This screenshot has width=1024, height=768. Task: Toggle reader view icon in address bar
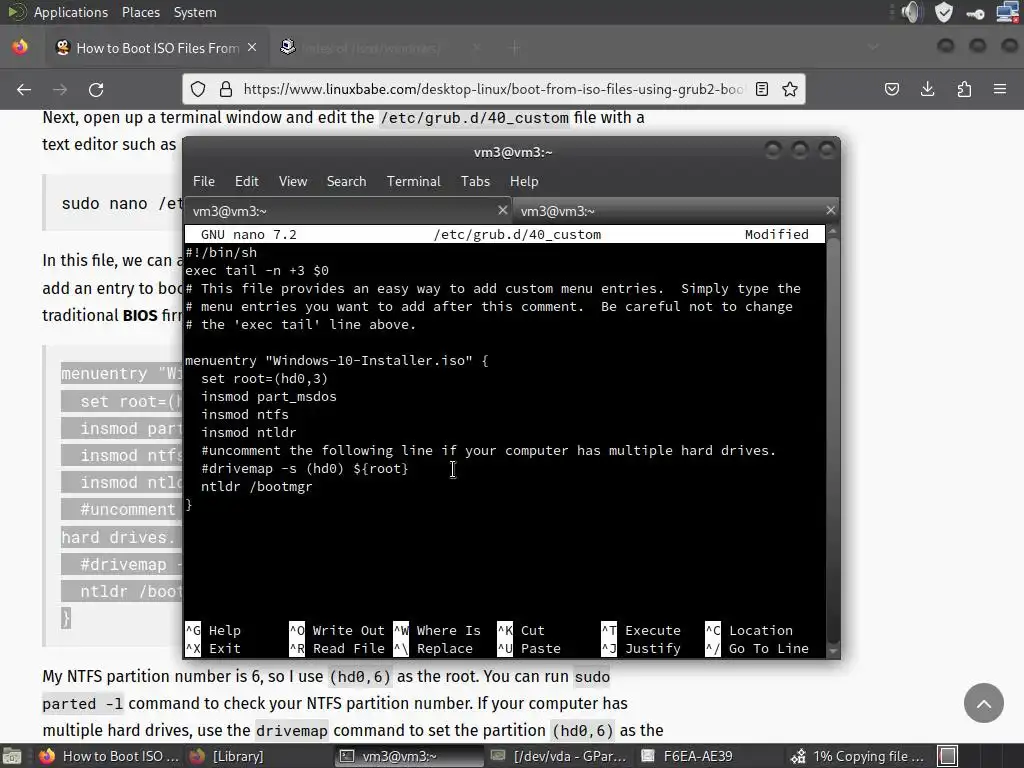[x=761, y=89]
